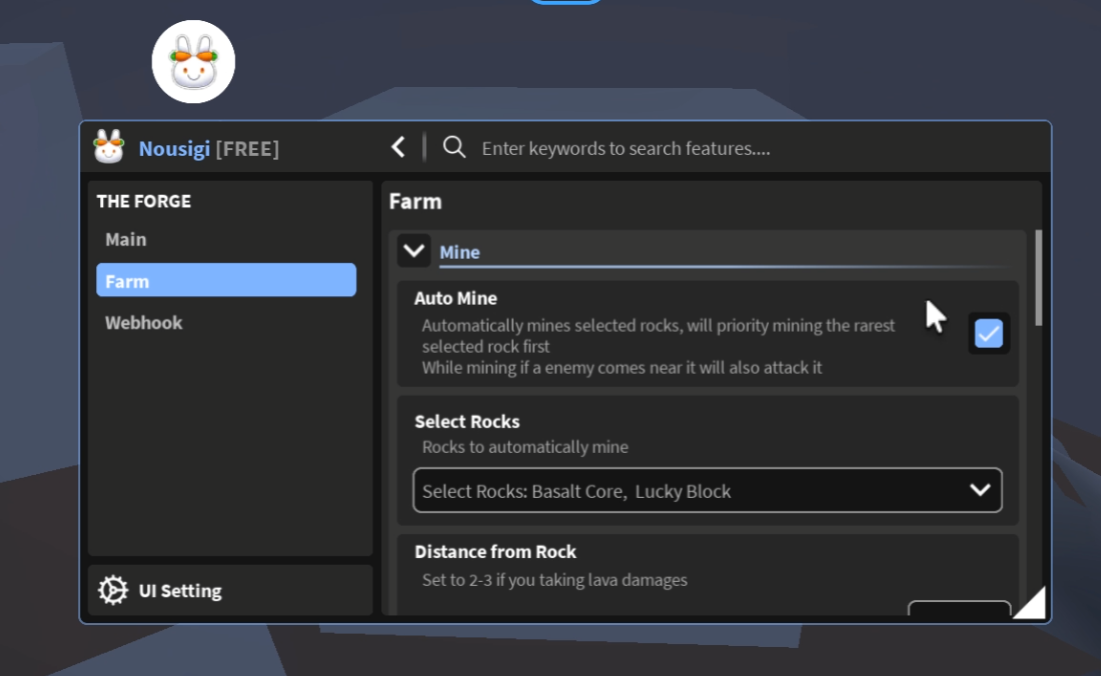
Task: Click the back arrow beside search
Action: pos(398,147)
